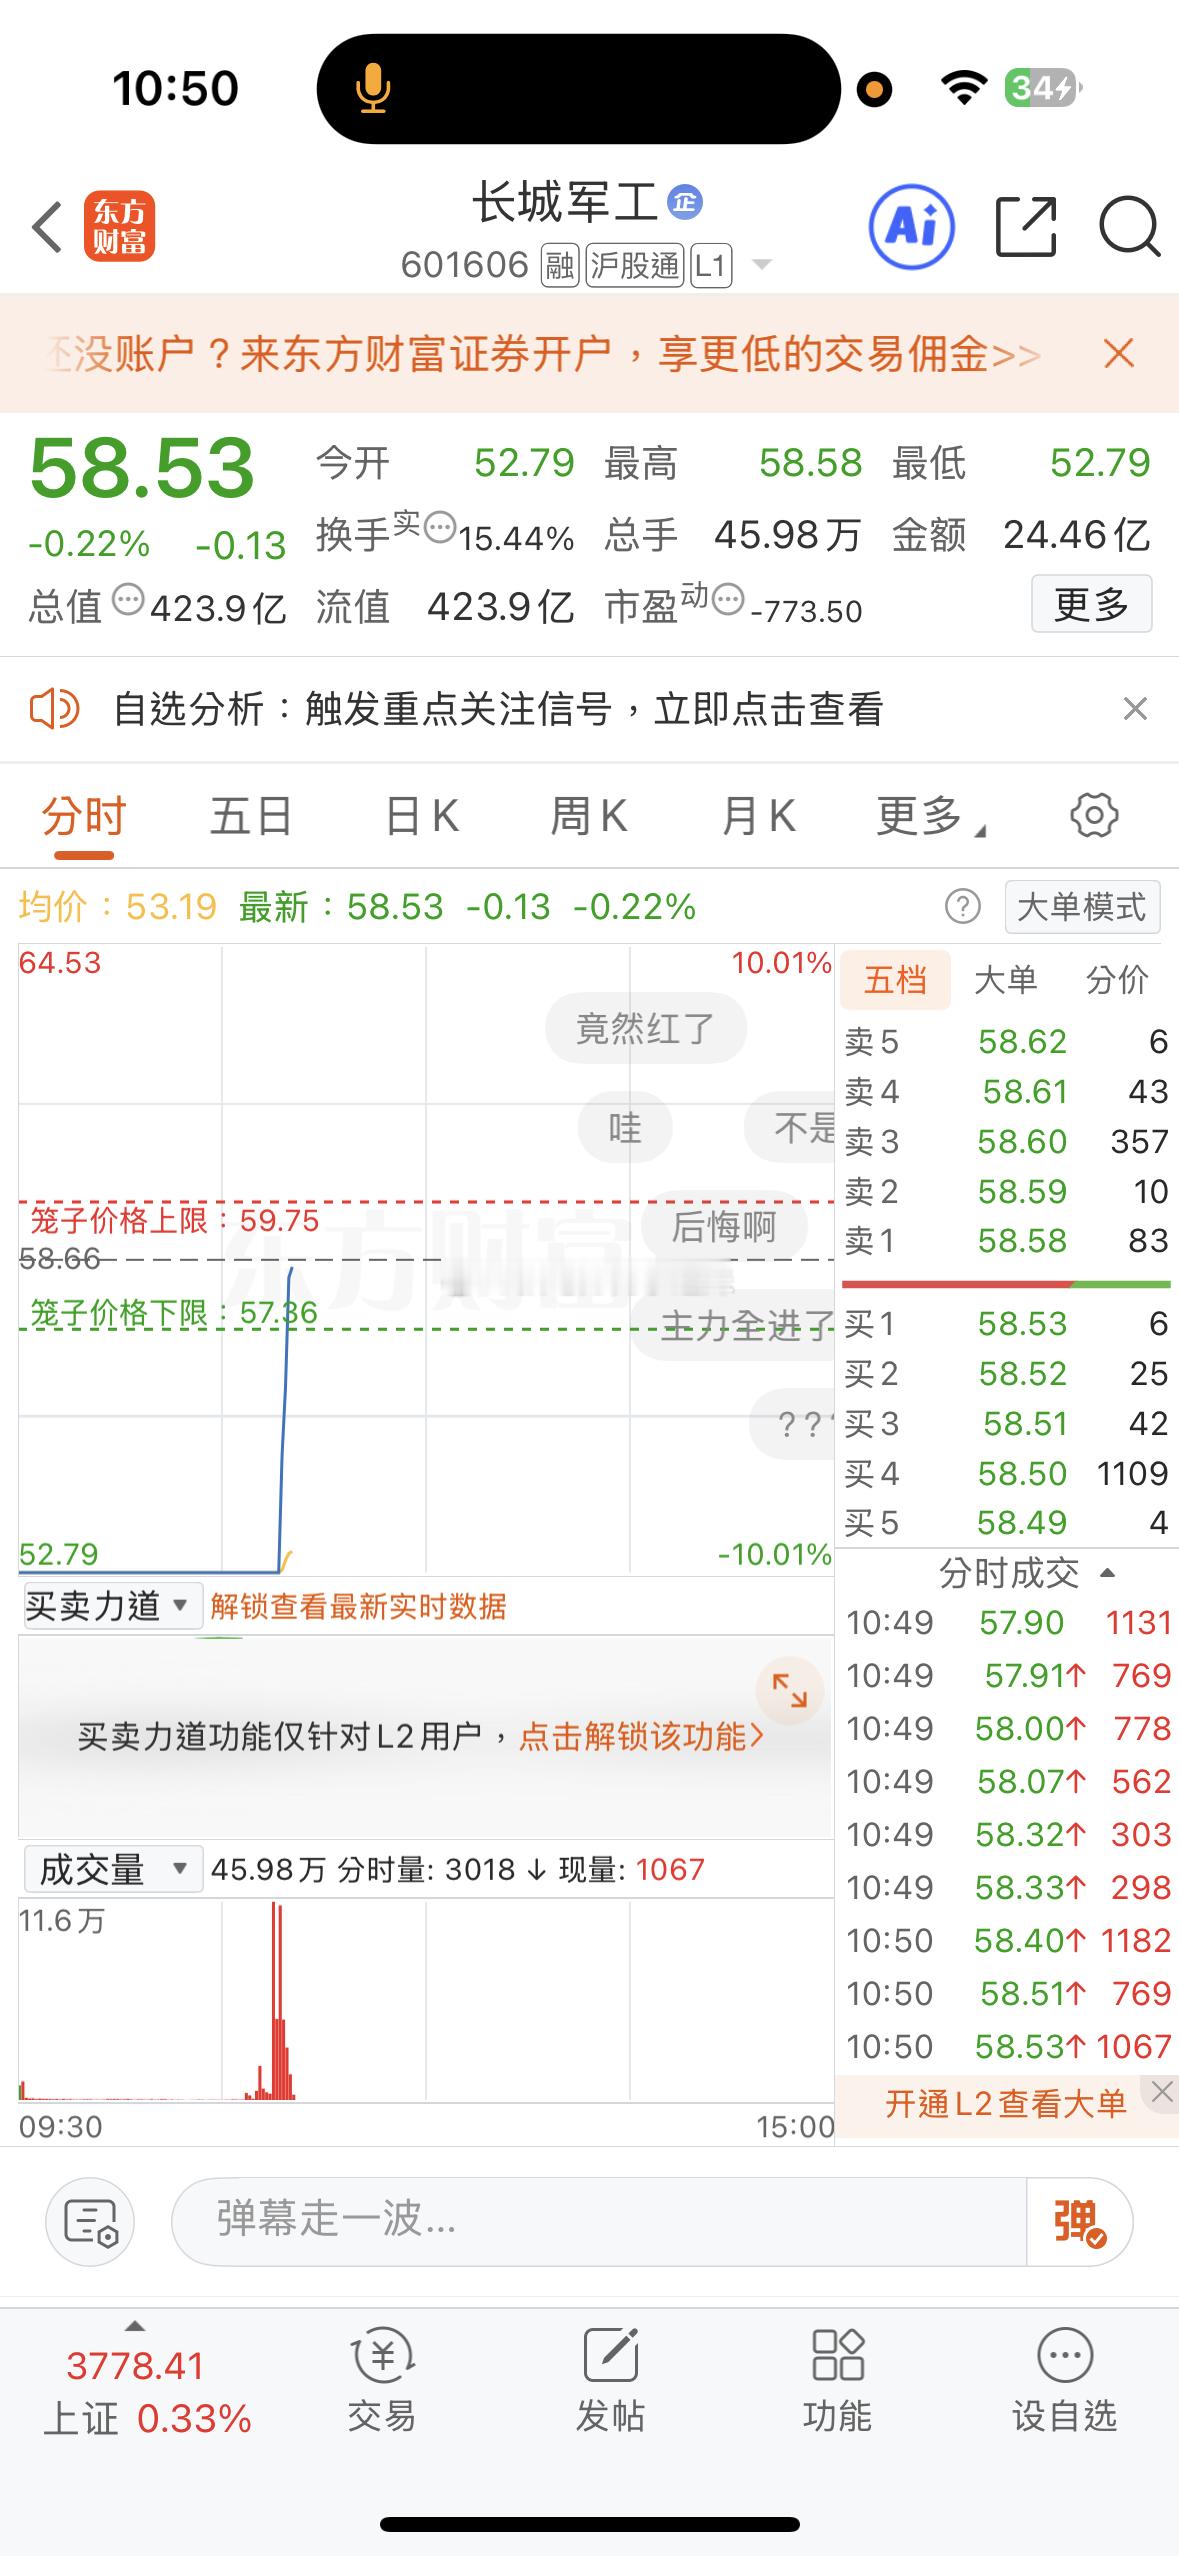Screen dimensions: 1179x2556
Task: Tap the microphone indicator in status bar
Action: pyautogui.click(x=372, y=88)
